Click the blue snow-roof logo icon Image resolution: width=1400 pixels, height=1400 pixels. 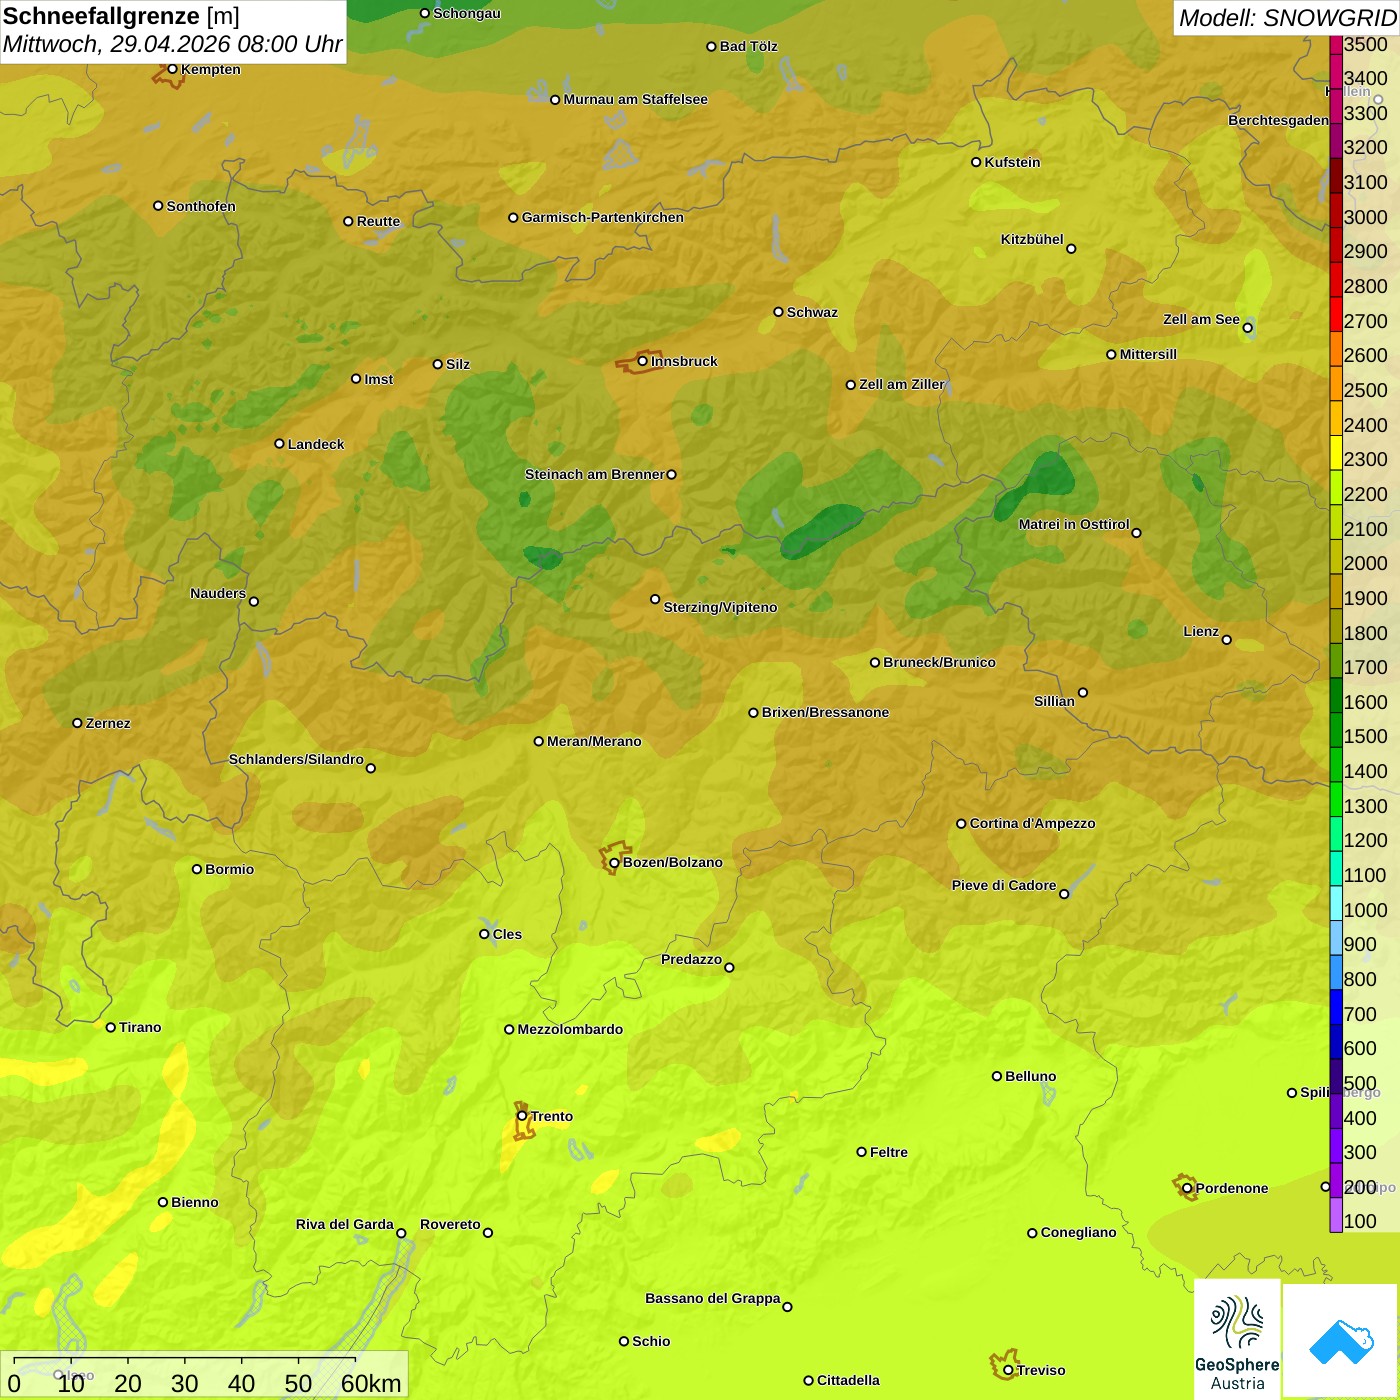tap(1341, 1342)
